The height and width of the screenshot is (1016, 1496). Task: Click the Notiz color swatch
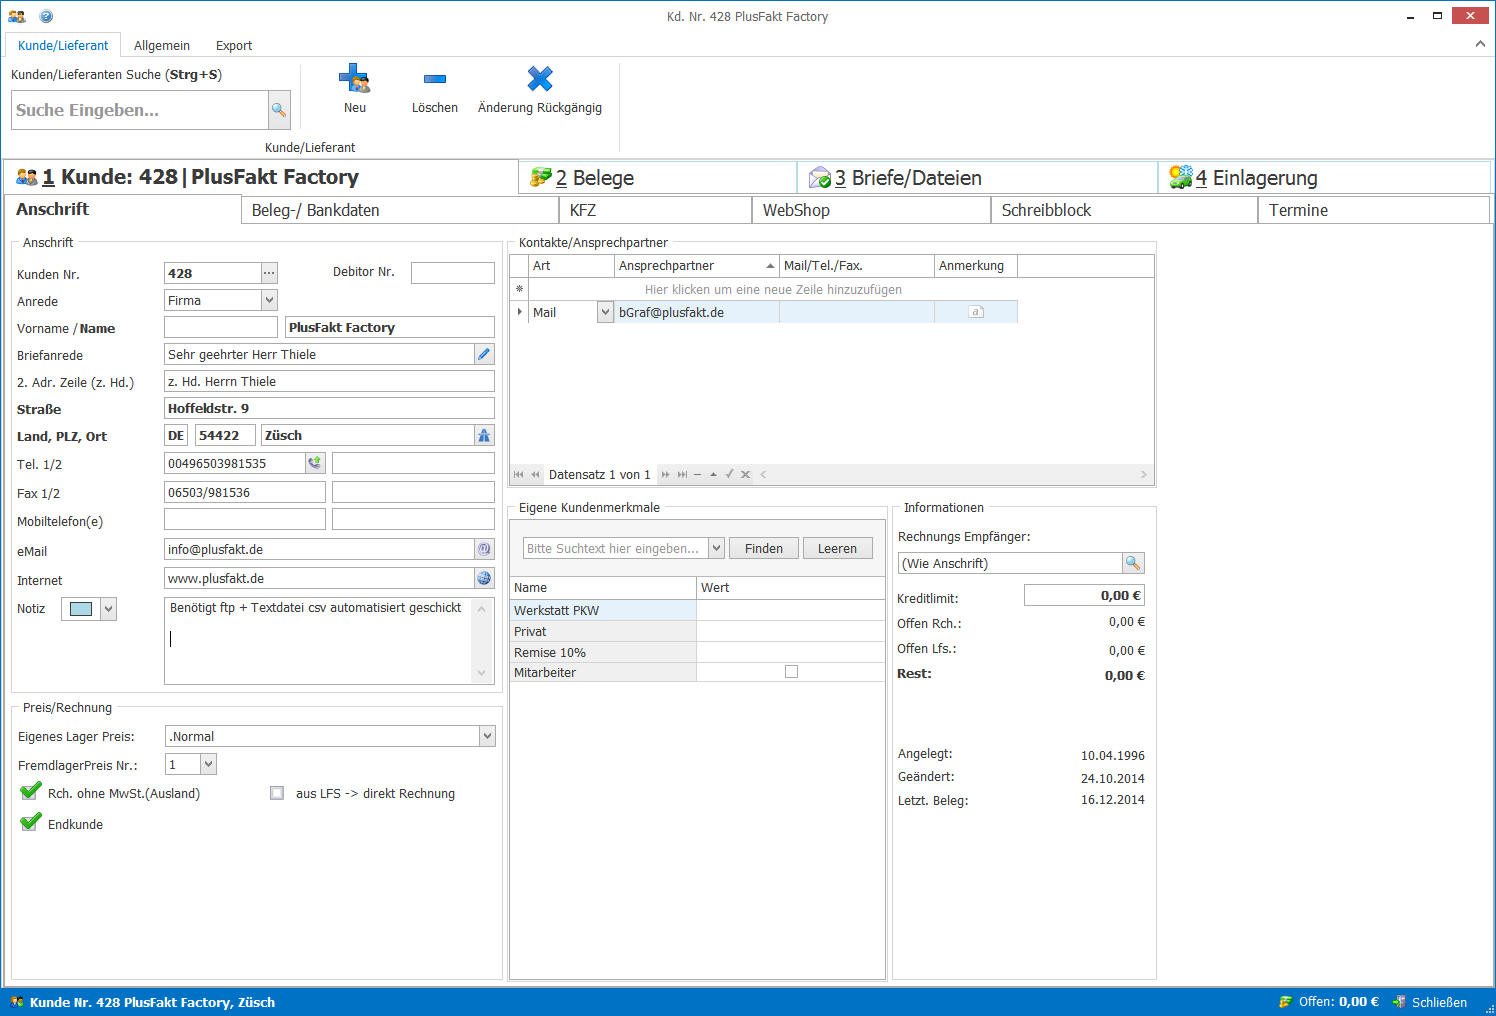point(81,608)
